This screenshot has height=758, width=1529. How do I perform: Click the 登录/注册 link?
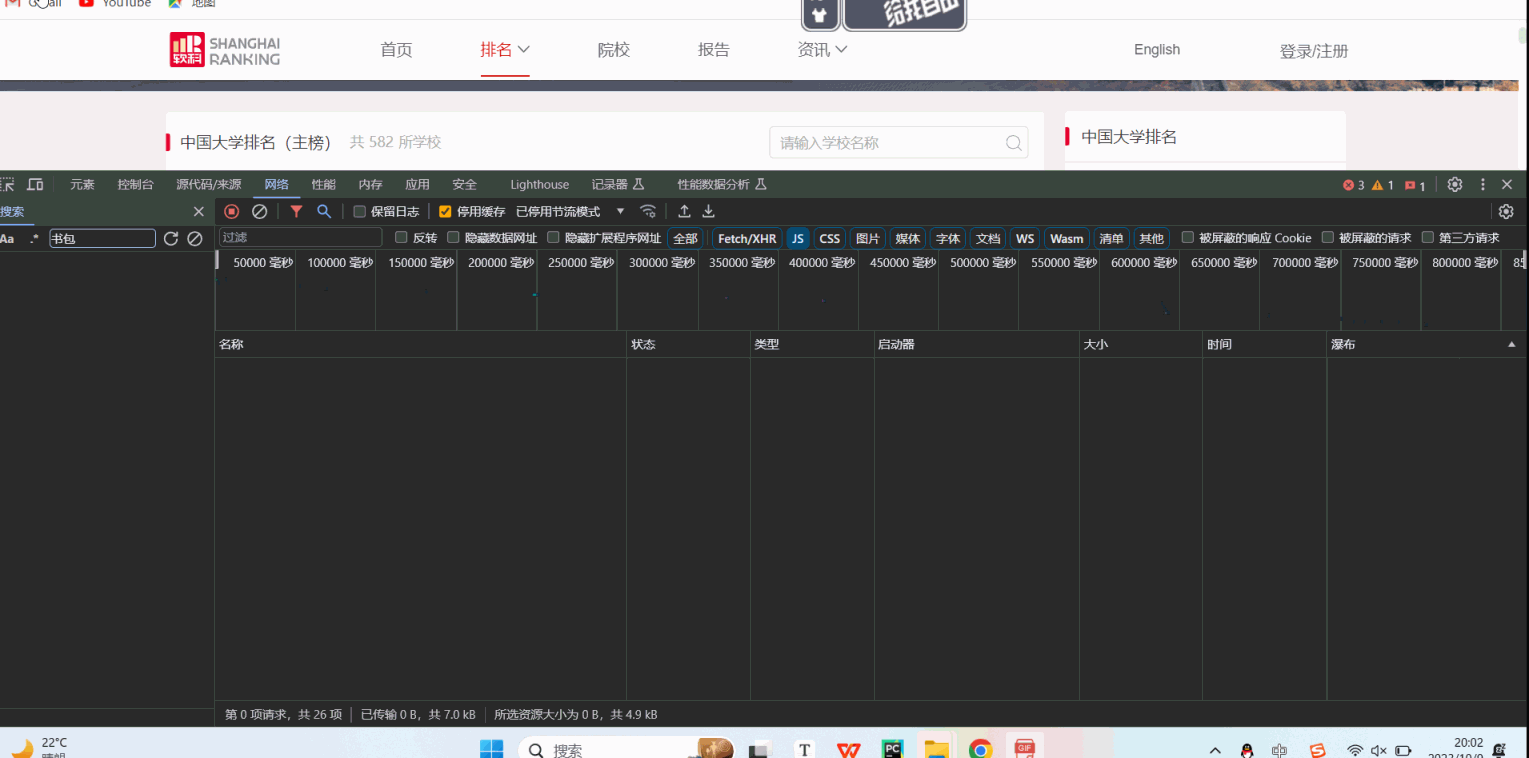(x=1314, y=51)
